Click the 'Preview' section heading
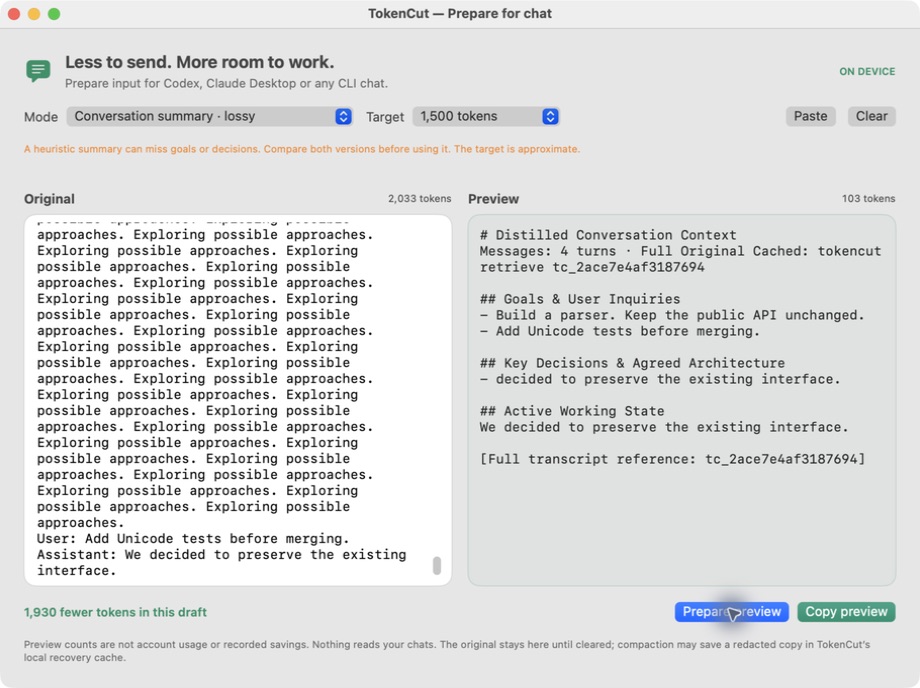 [493, 199]
